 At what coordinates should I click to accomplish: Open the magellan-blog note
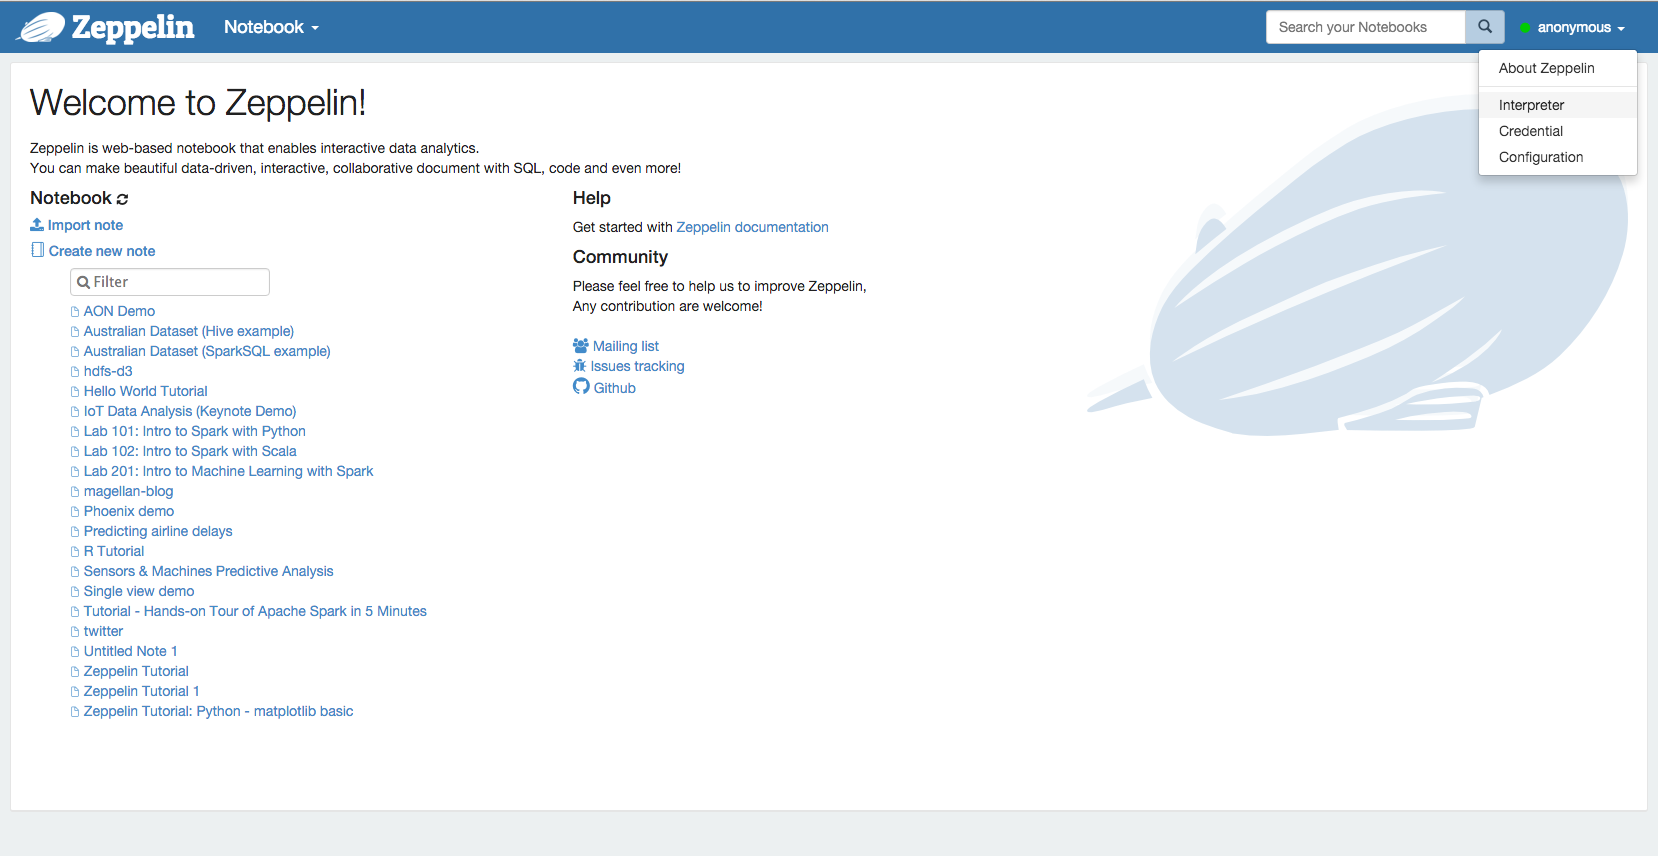(x=129, y=491)
